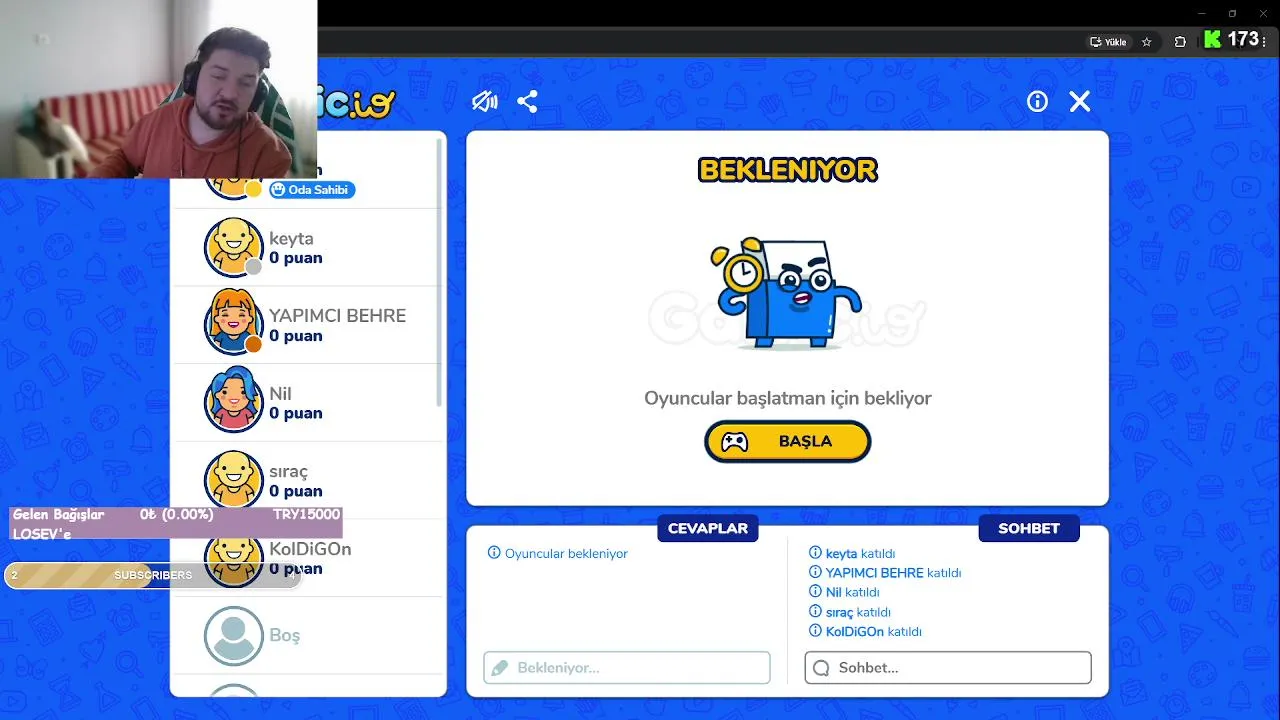Screen dimensions: 1280x720
Task: Click sıraç's avatar in player list
Action: pyautogui.click(x=234, y=480)
